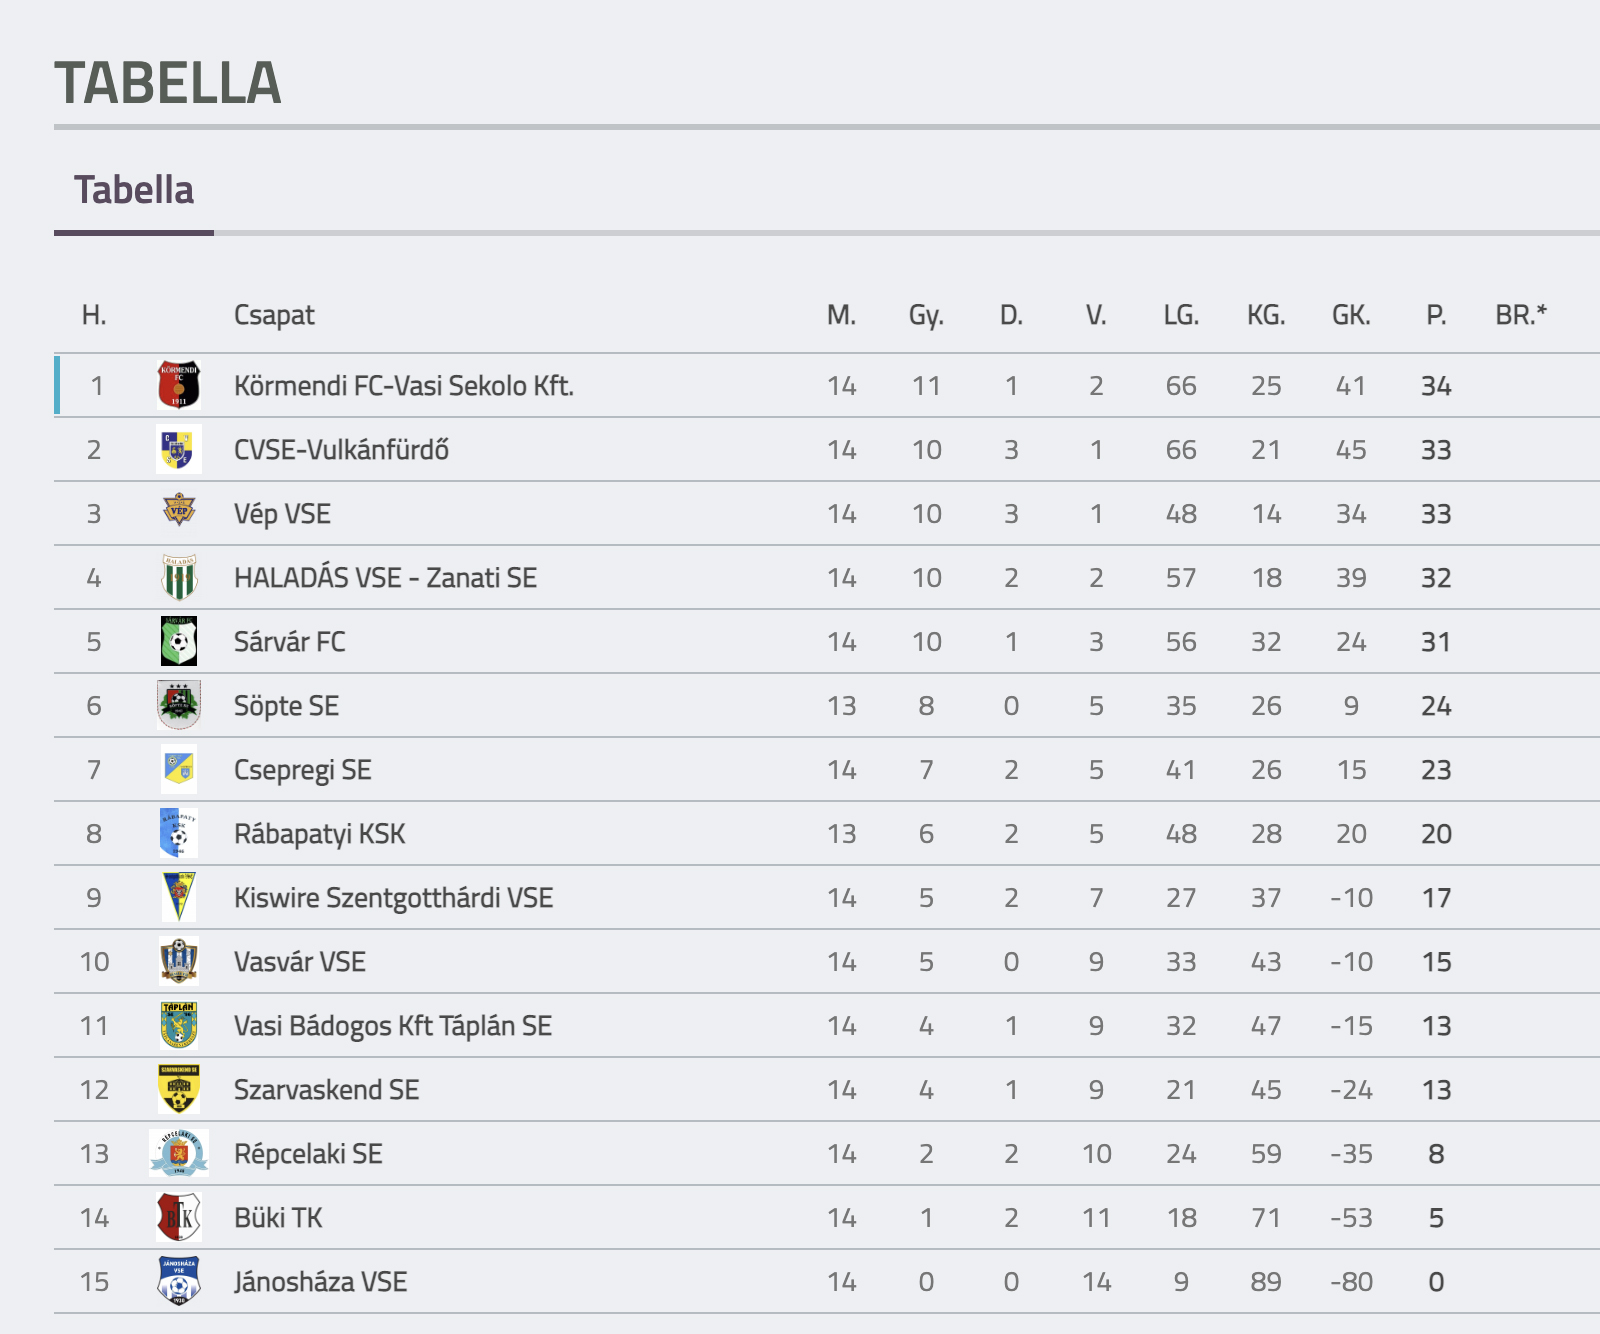Click the CVSE-Vulkánfürdő team logo
The image size is (1600, 1334).
179,449
